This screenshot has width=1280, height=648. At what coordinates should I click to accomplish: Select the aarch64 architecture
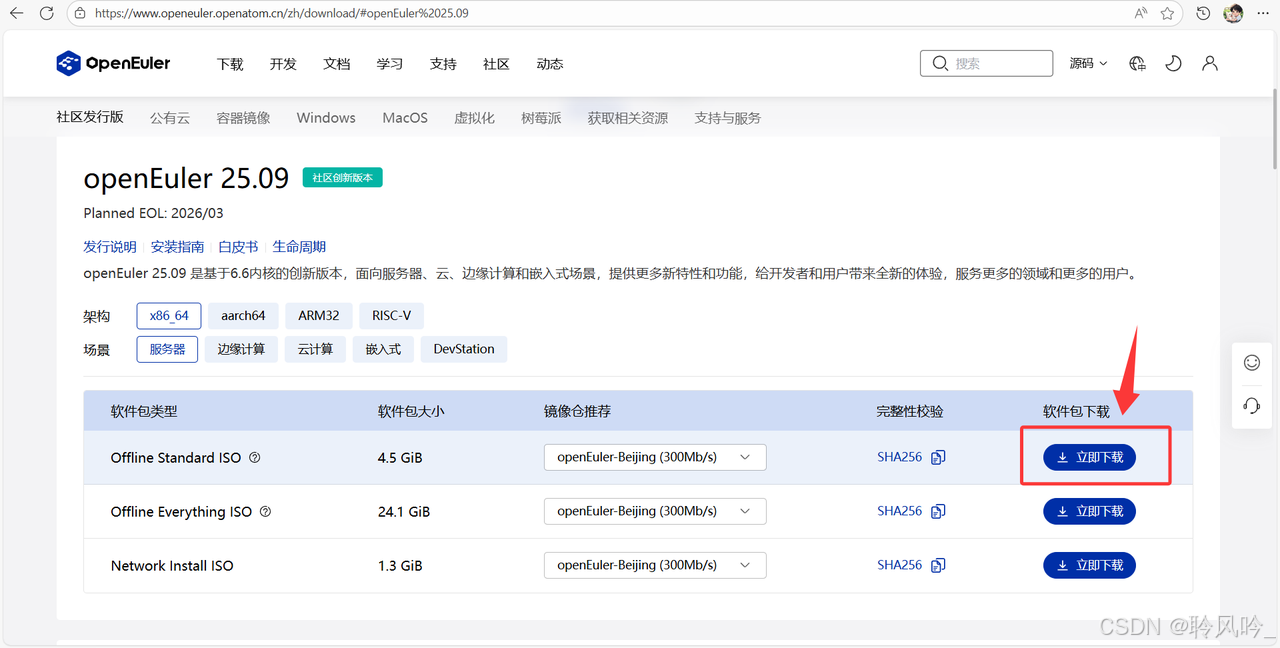(243, 315)
